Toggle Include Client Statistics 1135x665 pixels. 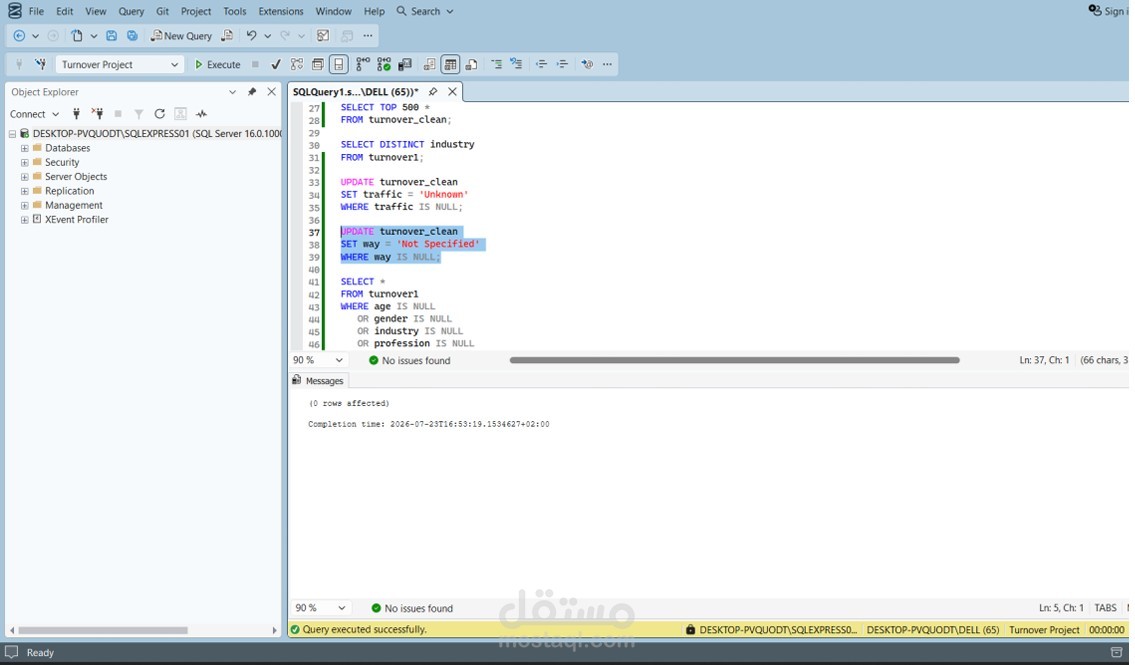click(x=405, y=64)
